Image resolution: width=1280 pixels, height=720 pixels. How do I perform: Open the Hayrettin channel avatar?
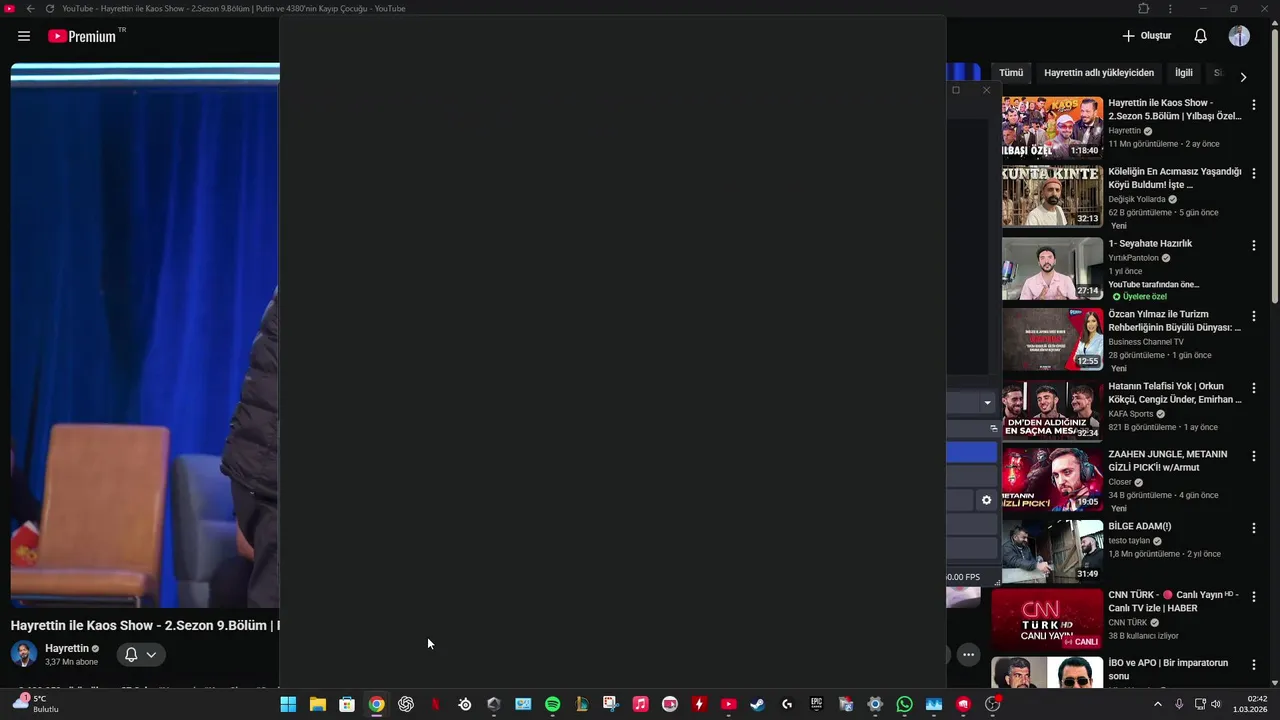[x=24, y=654]
